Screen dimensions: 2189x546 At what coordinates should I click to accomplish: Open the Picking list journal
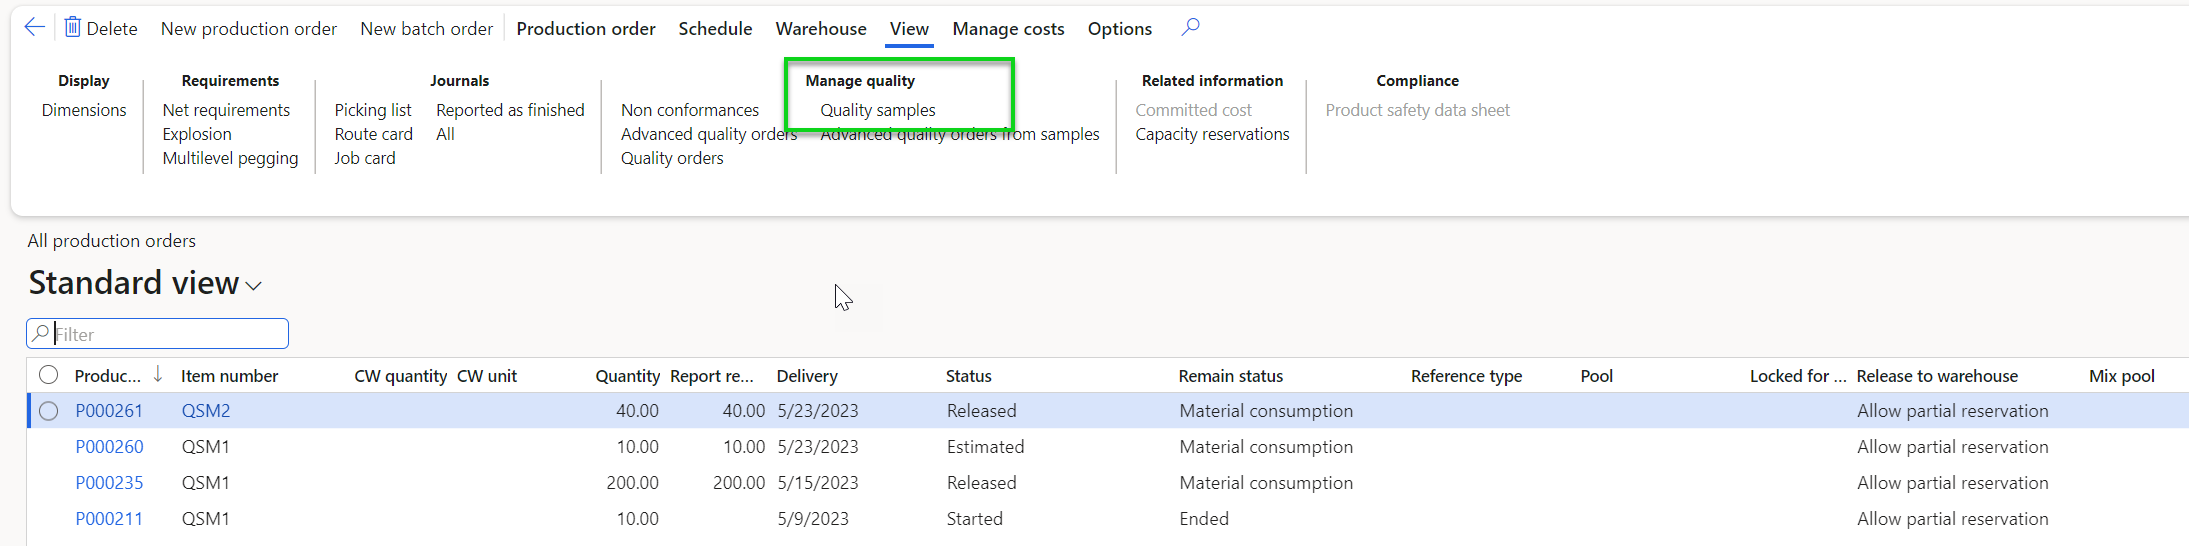click(373, 110)
